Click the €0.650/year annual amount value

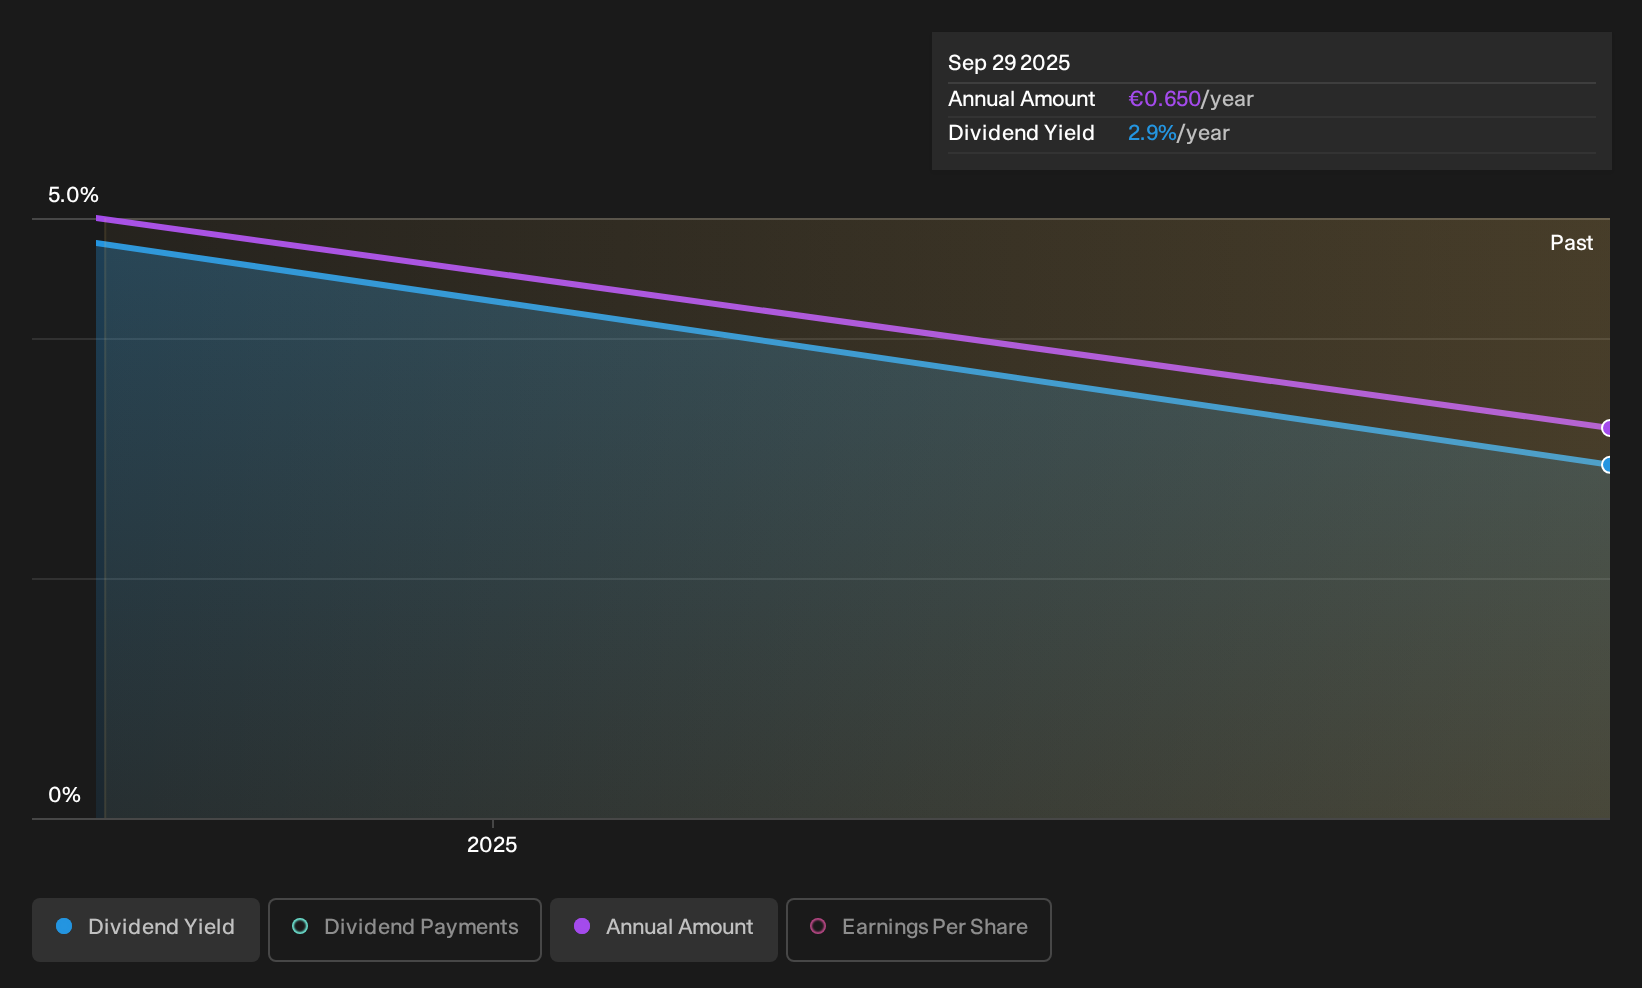tap(1191, 99)
